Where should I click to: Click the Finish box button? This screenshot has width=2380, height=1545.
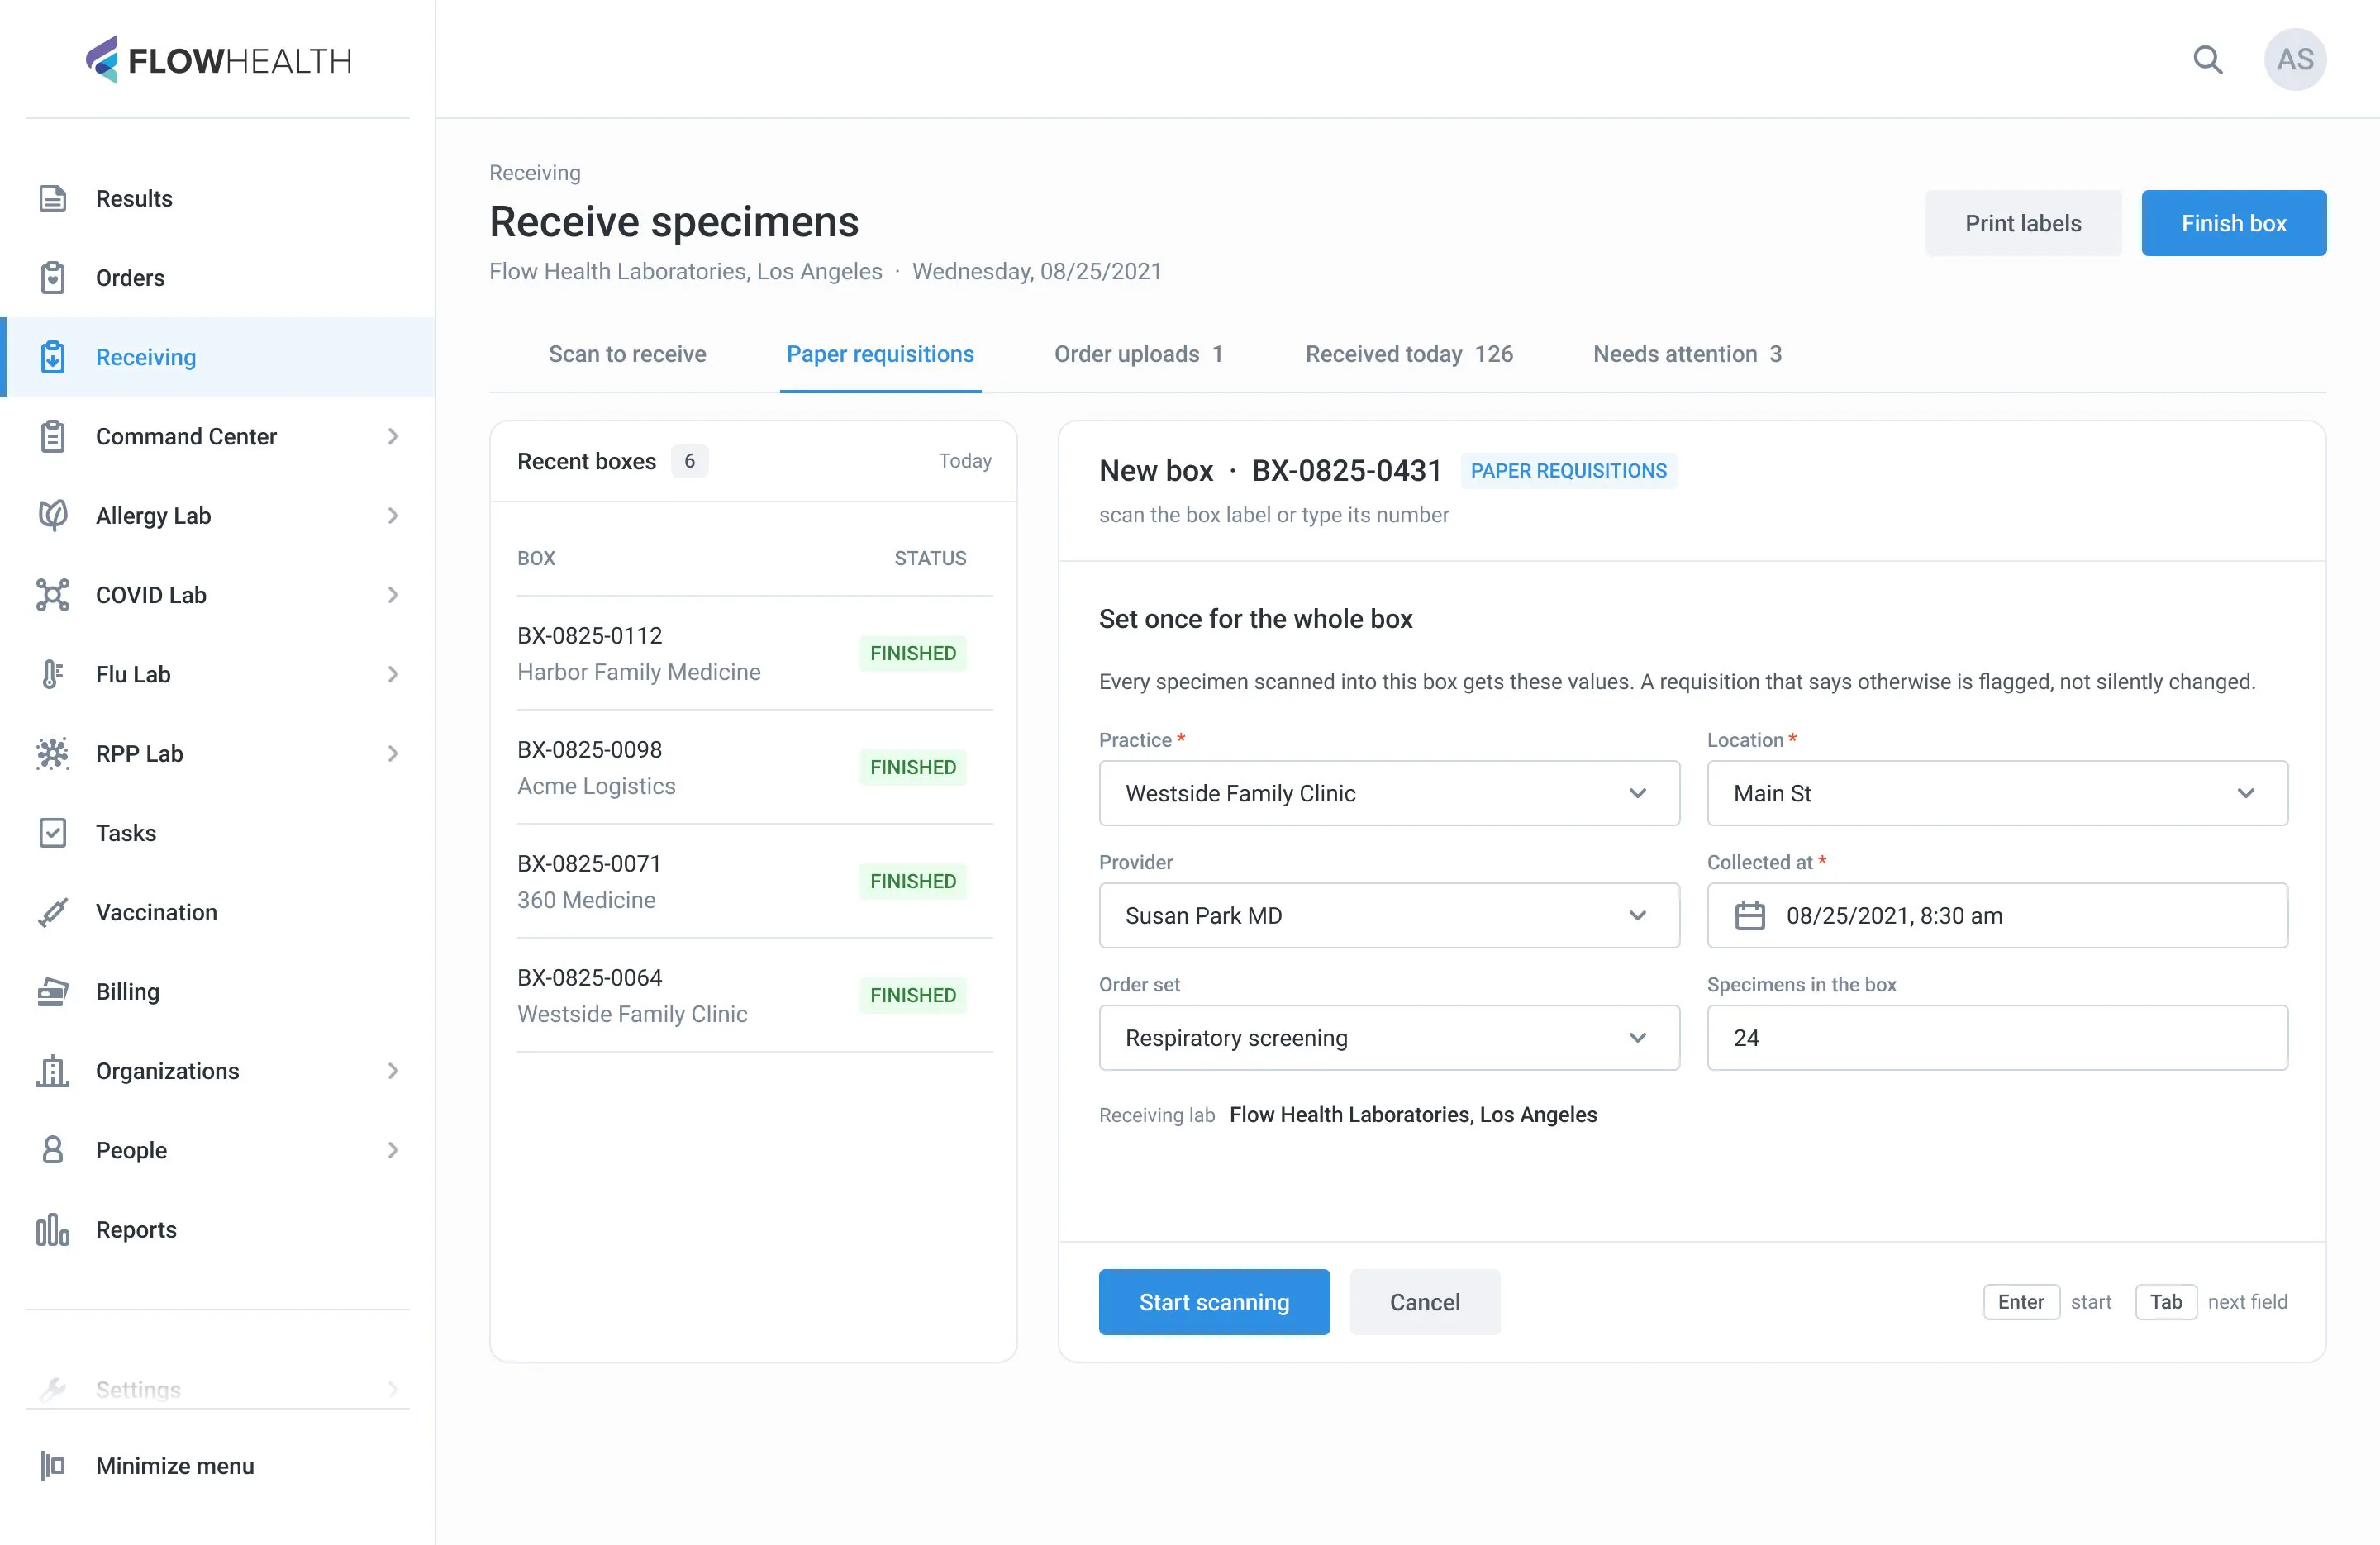2233,223
